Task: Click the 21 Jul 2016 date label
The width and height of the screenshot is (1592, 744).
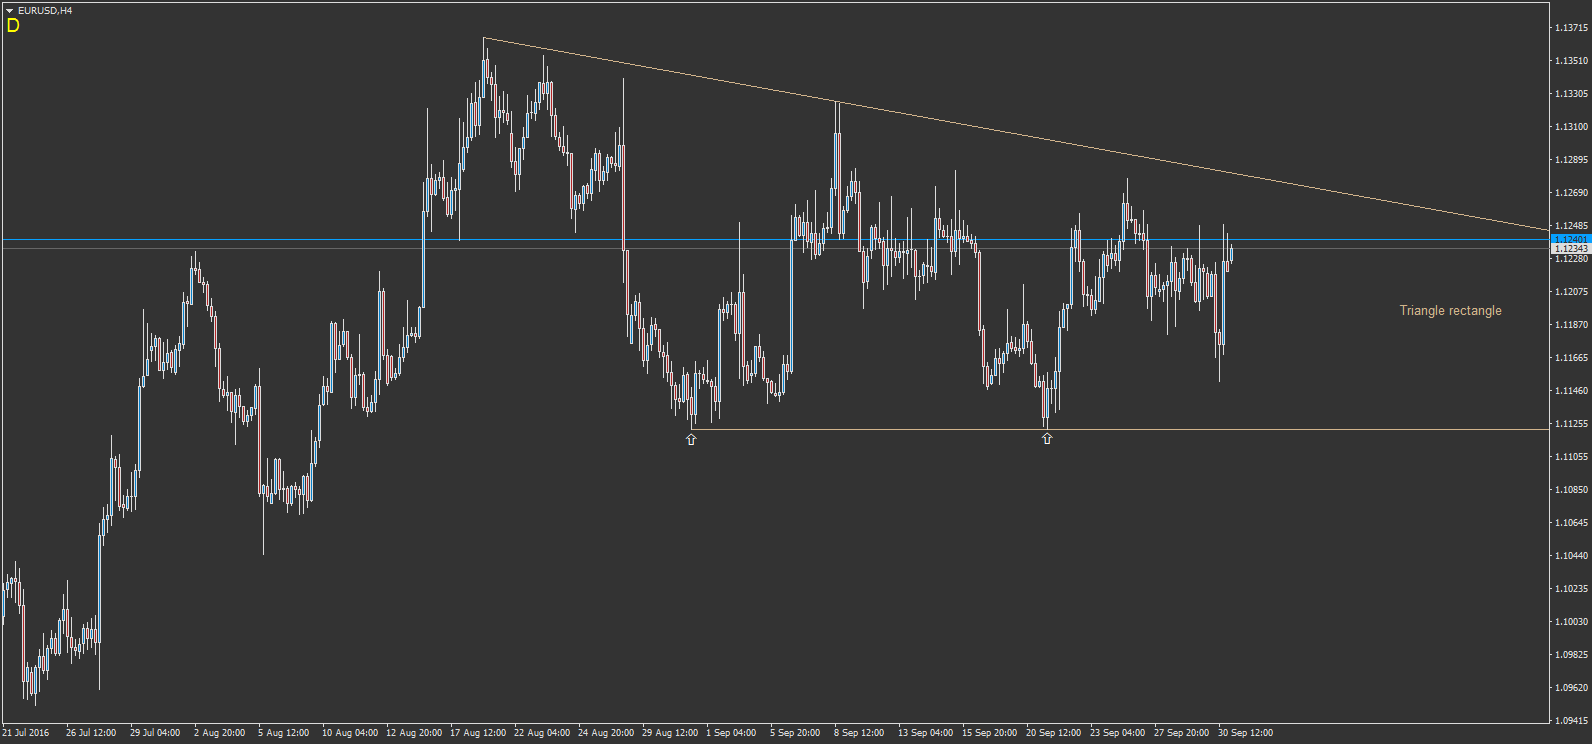Action: 25,733
